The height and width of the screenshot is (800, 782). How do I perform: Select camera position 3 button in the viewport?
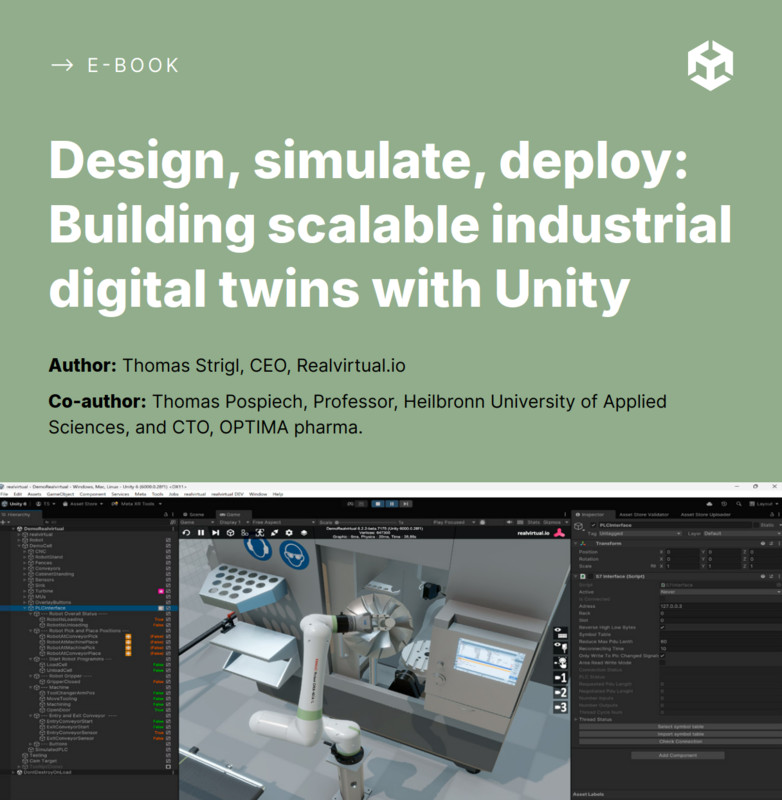562,708
